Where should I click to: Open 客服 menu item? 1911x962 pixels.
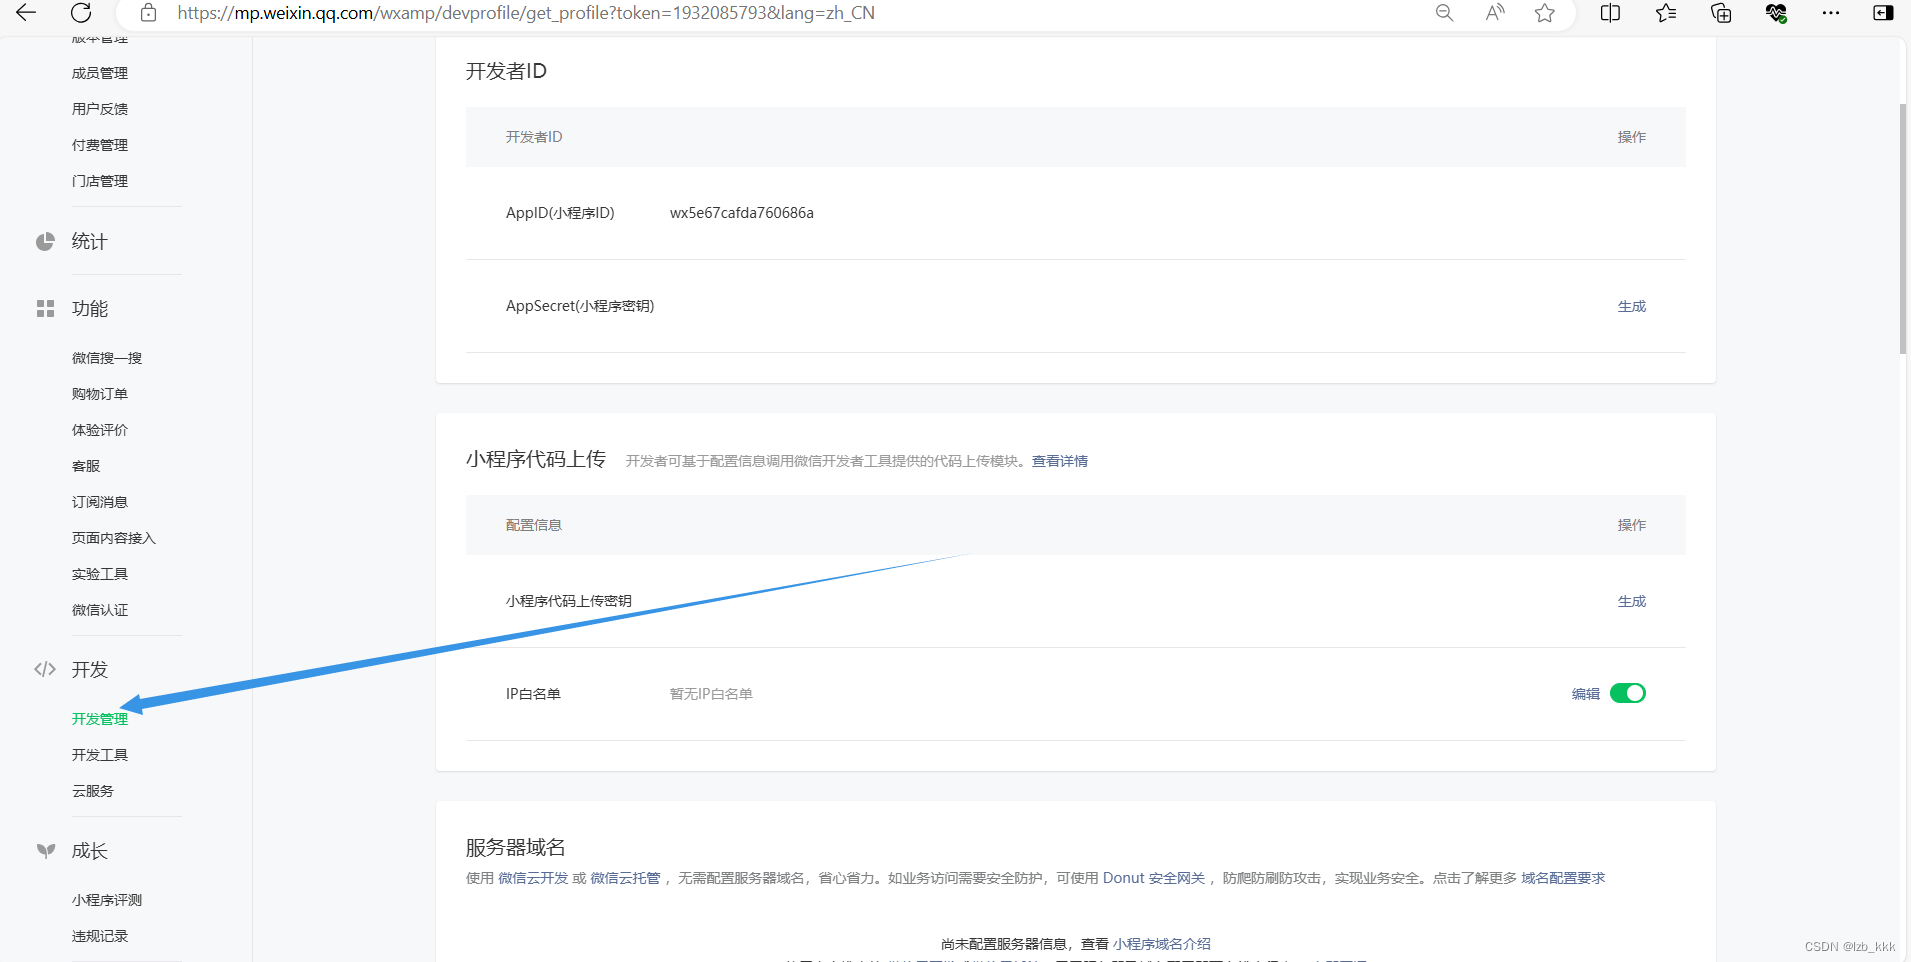86,466
